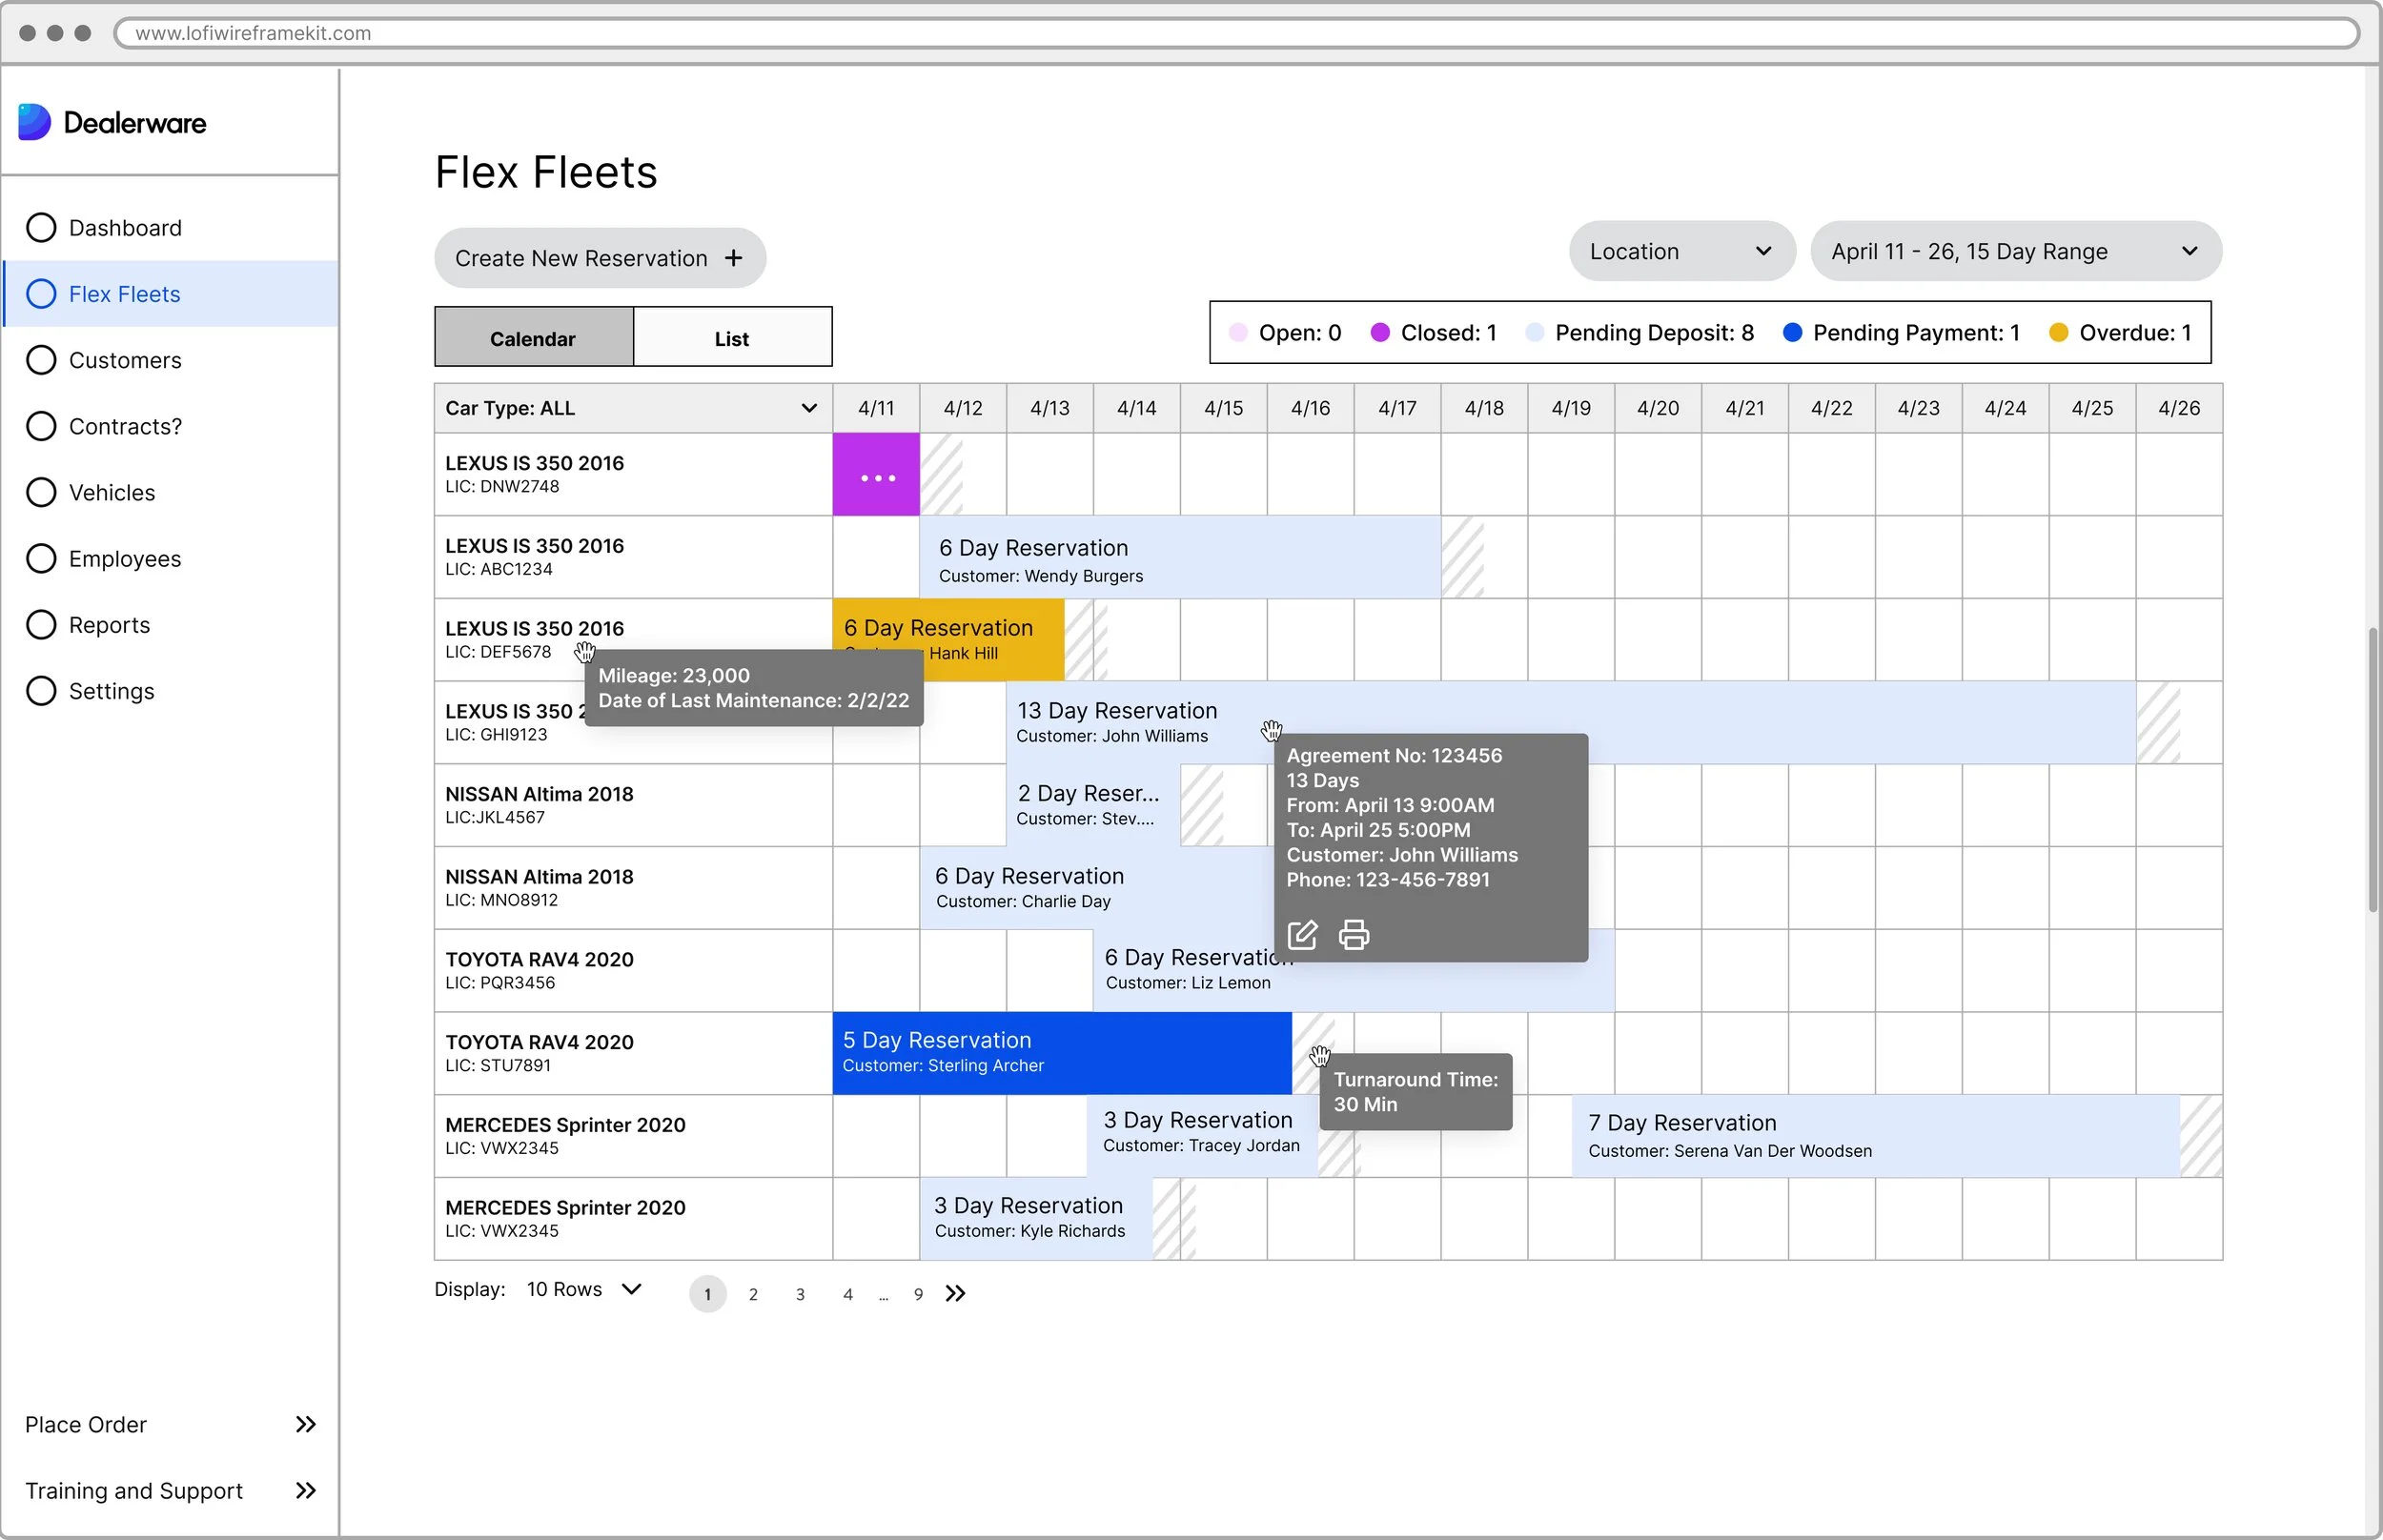Click the yellow Overdue legend dot

2058,333
